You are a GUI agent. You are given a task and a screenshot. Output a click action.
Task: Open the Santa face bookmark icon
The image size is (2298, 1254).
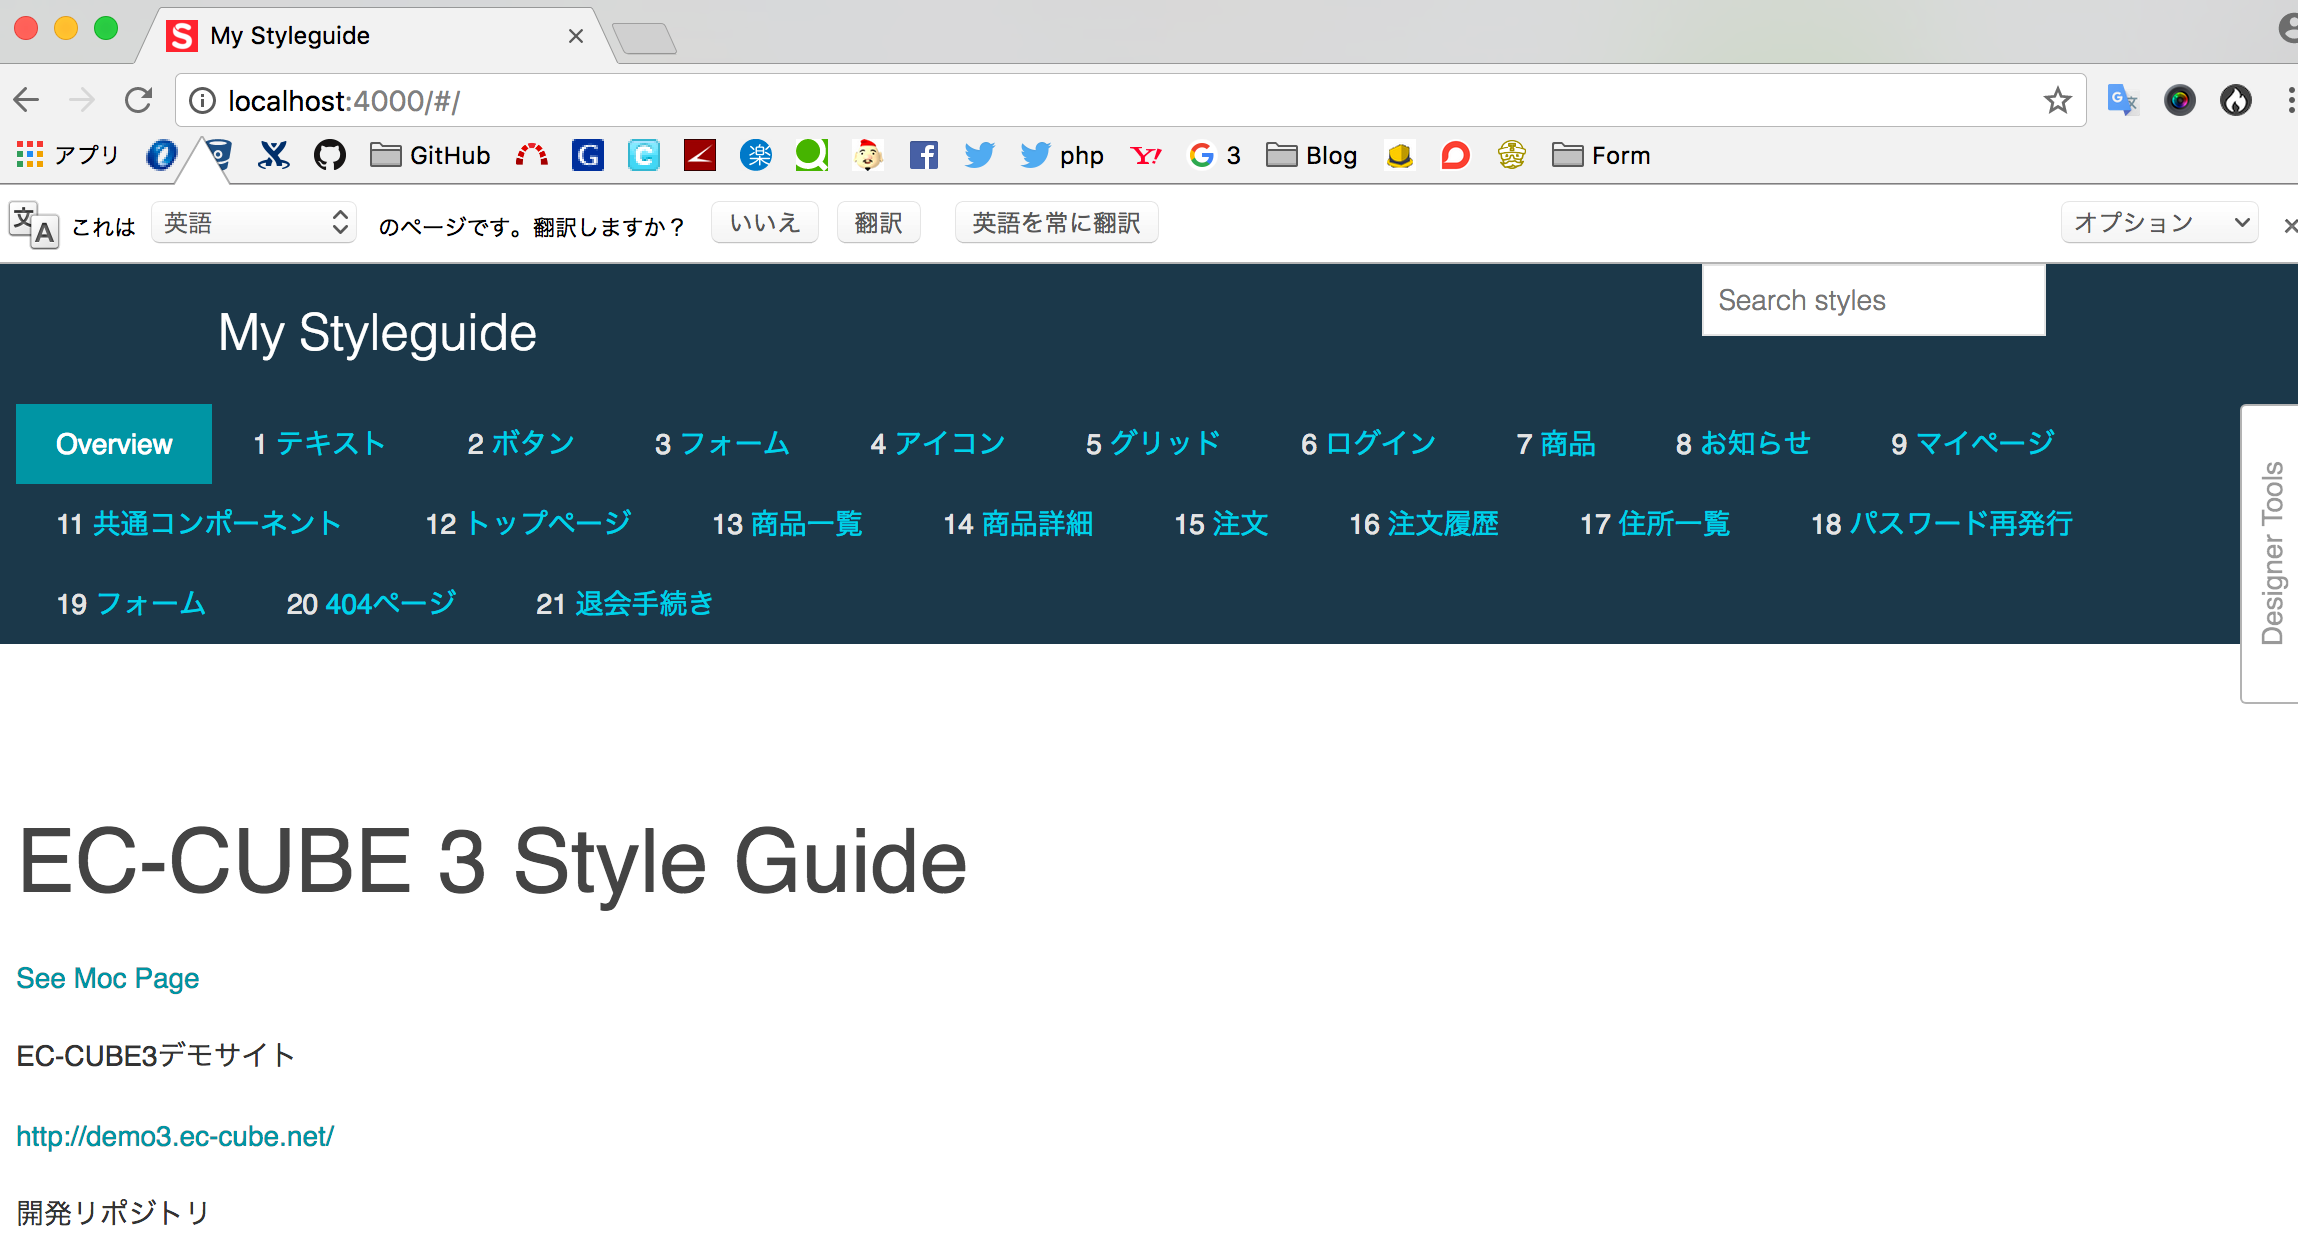click(868, 155)
